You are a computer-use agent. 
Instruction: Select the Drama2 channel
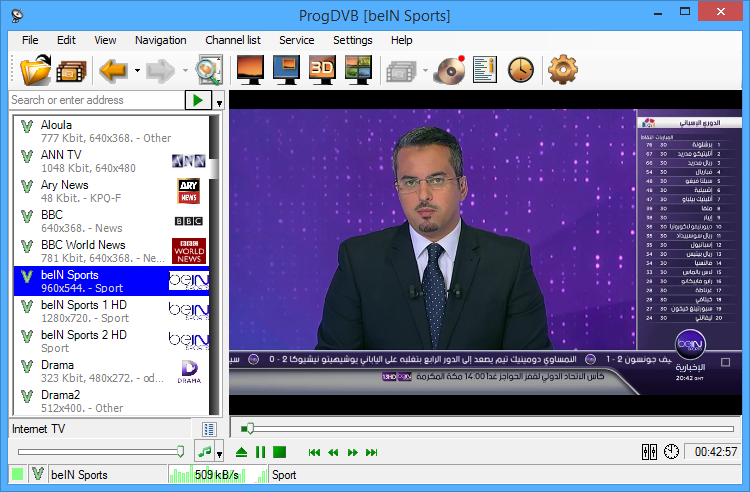pyautogui.click(x=111, y=401)
